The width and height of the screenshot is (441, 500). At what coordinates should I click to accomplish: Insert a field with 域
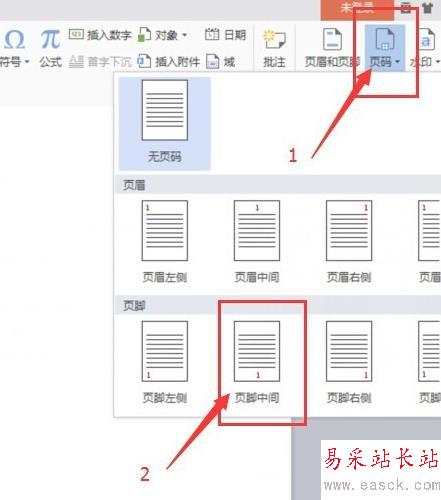point(220,62)
